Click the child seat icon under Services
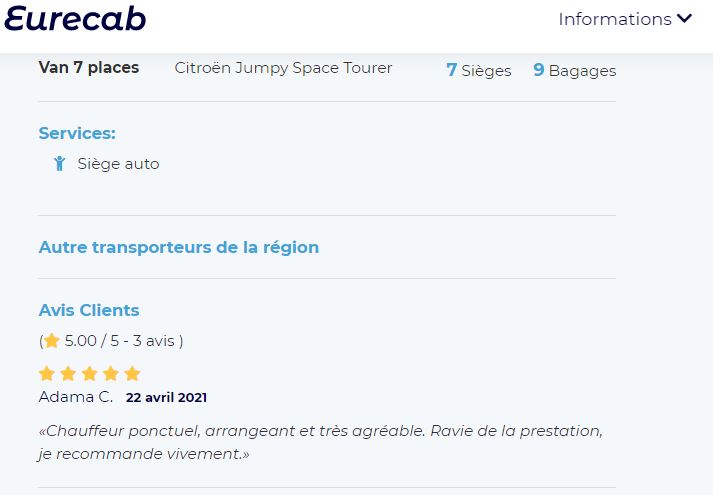The height and width of the screenshot is (495, 713). 60,163
